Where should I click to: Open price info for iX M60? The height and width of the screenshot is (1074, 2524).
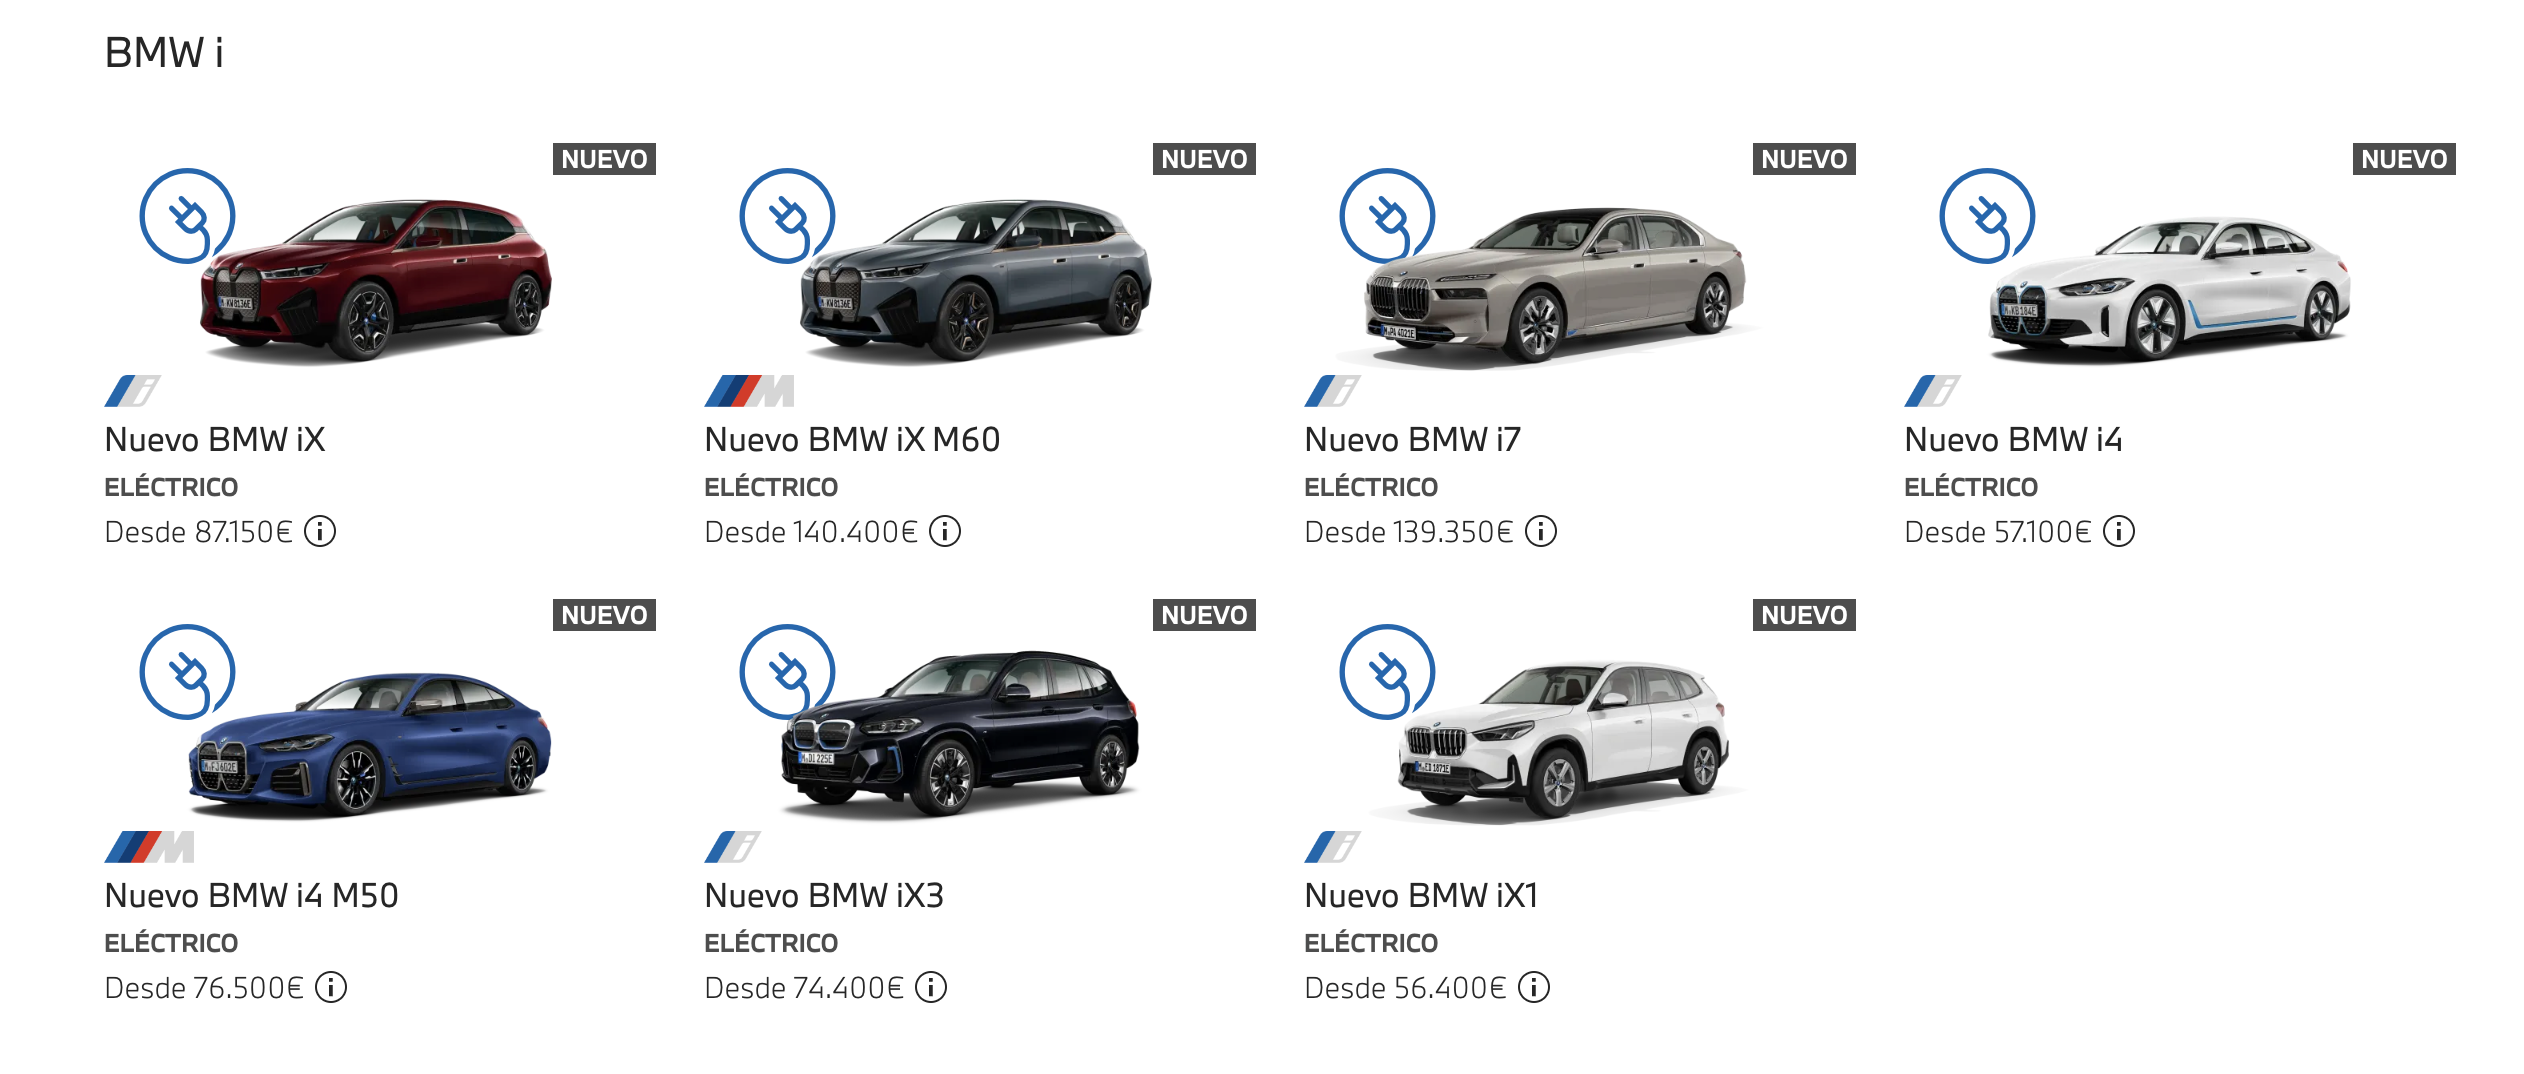coord(945,531)
